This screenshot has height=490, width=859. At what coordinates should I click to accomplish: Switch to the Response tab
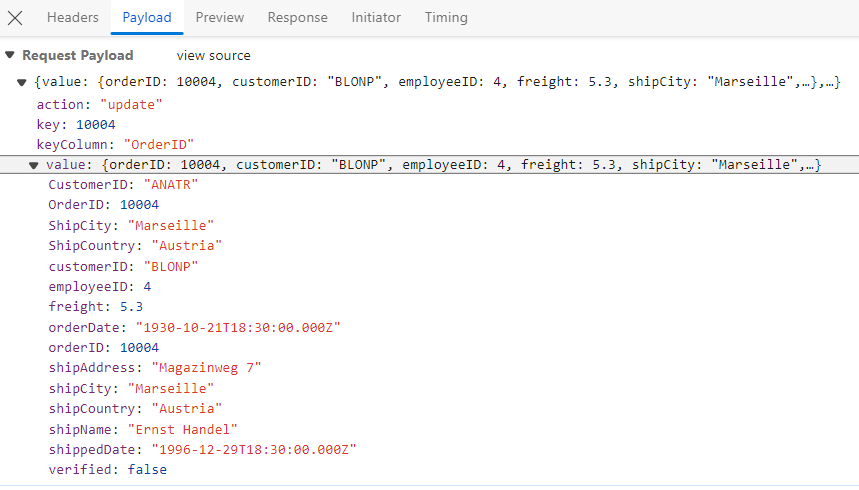pyautogui.click(x=297, y=18)
